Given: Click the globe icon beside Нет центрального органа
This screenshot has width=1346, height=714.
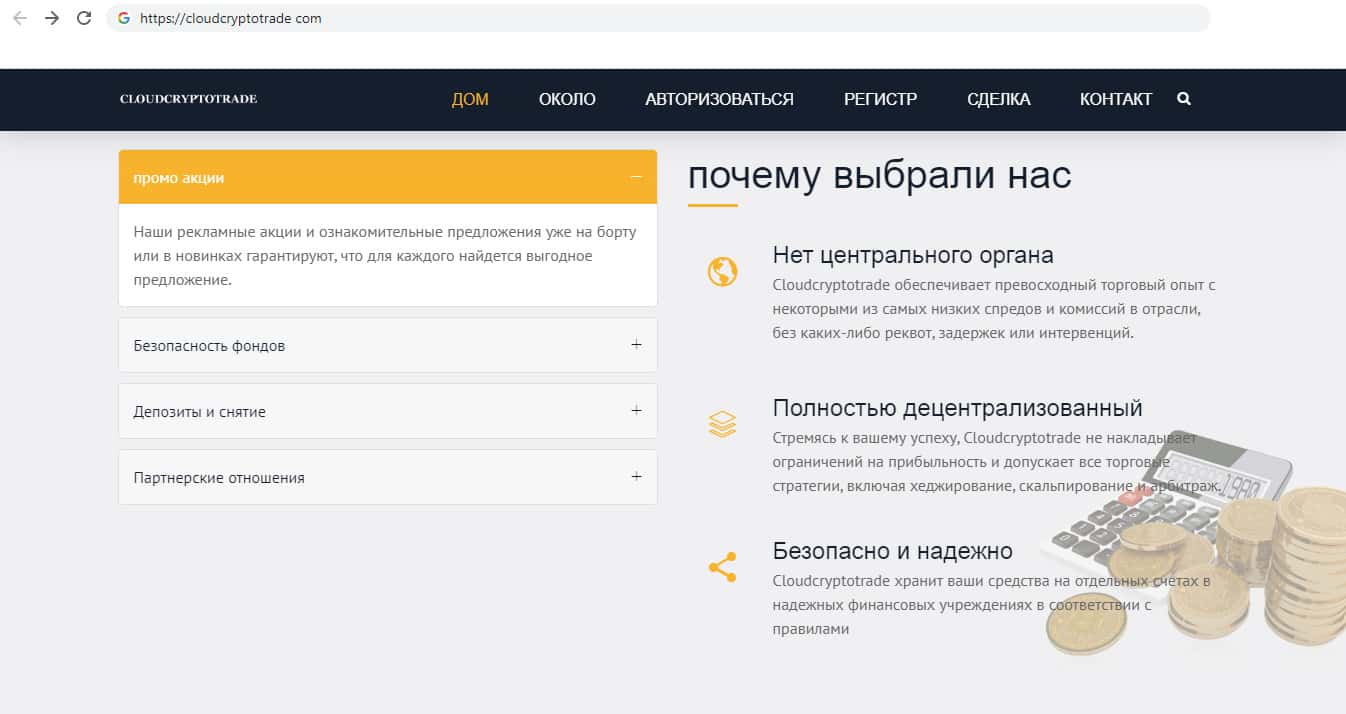Looking at the screenshot, I should click(722, 272).
